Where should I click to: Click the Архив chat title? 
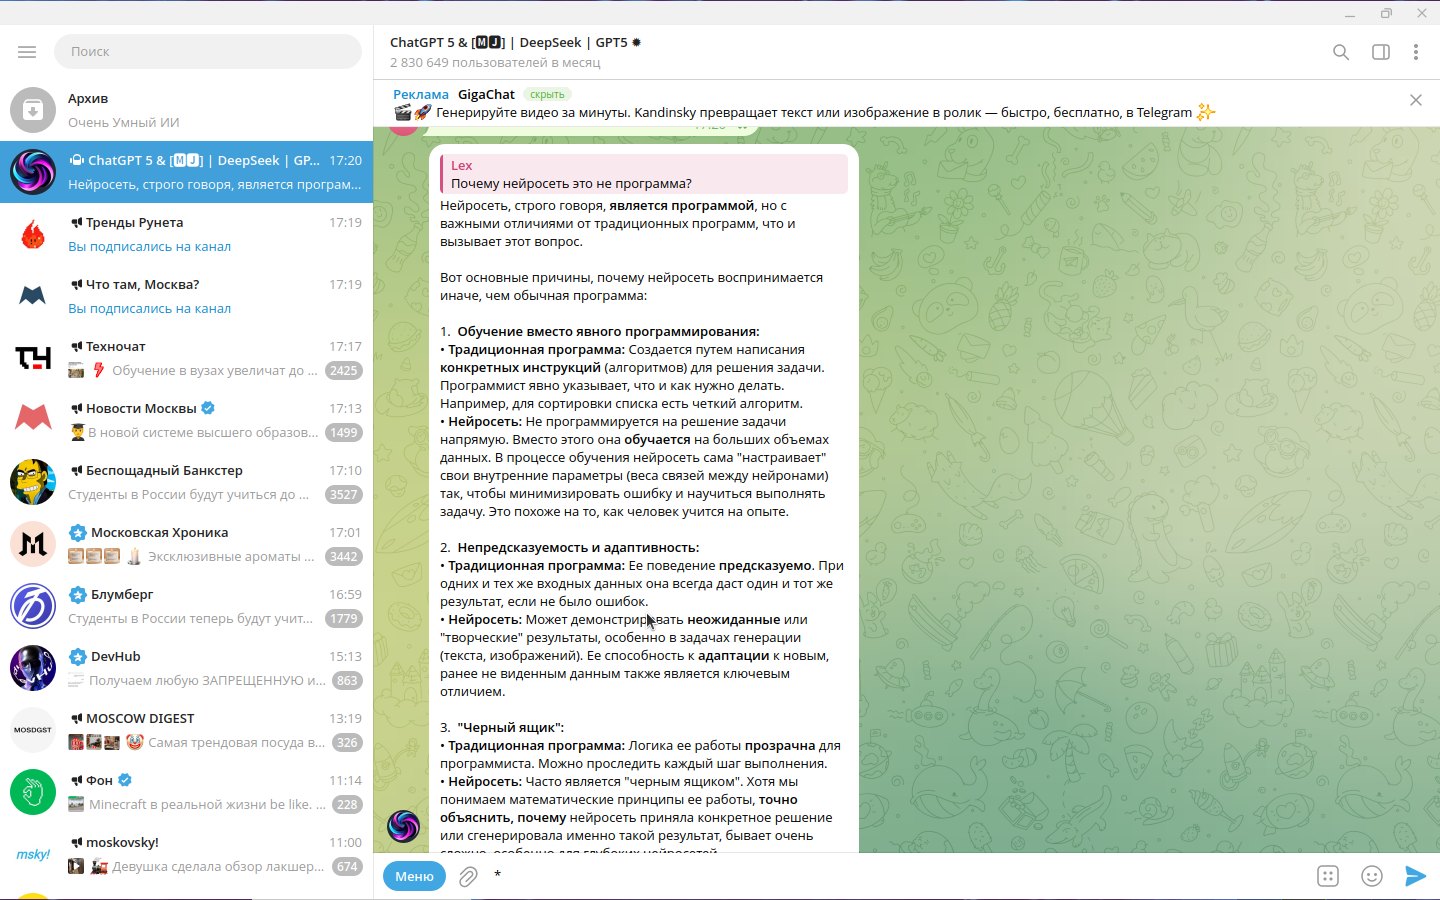click(88, 98)
